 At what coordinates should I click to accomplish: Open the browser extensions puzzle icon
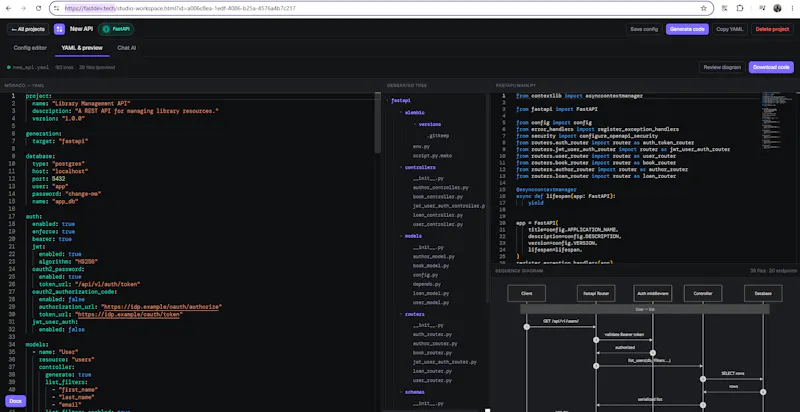pos(740,8)
